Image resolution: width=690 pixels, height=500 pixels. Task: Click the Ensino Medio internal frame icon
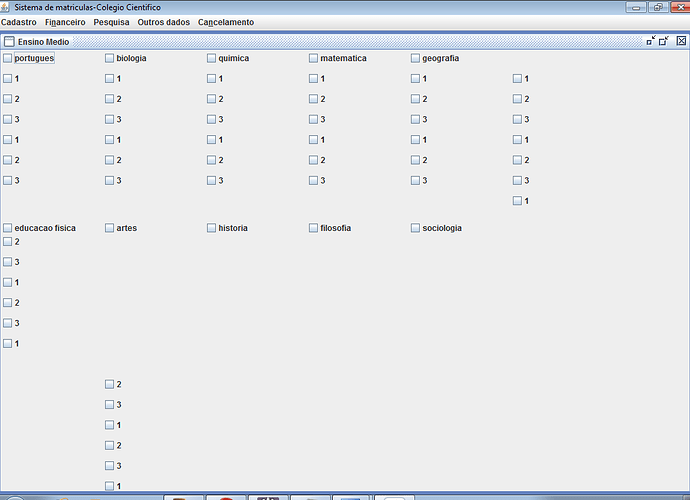pos(9,42)
